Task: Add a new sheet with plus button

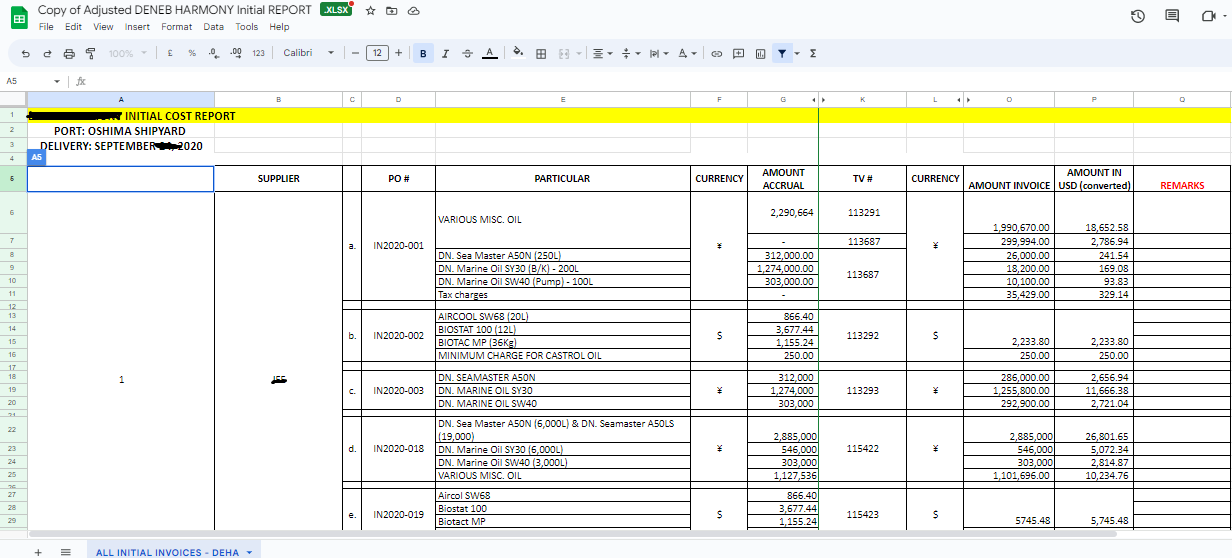Action: pos(38,551)
